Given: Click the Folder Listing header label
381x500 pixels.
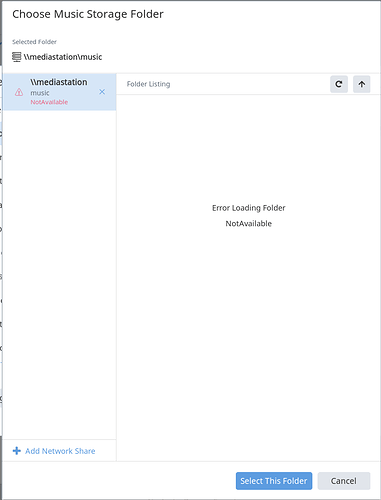Looking at the screenshot, I should point(148,84).
